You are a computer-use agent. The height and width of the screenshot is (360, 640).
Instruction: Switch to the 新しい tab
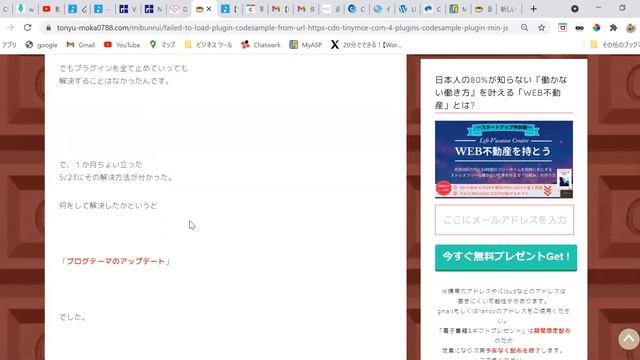pos(508,9)
